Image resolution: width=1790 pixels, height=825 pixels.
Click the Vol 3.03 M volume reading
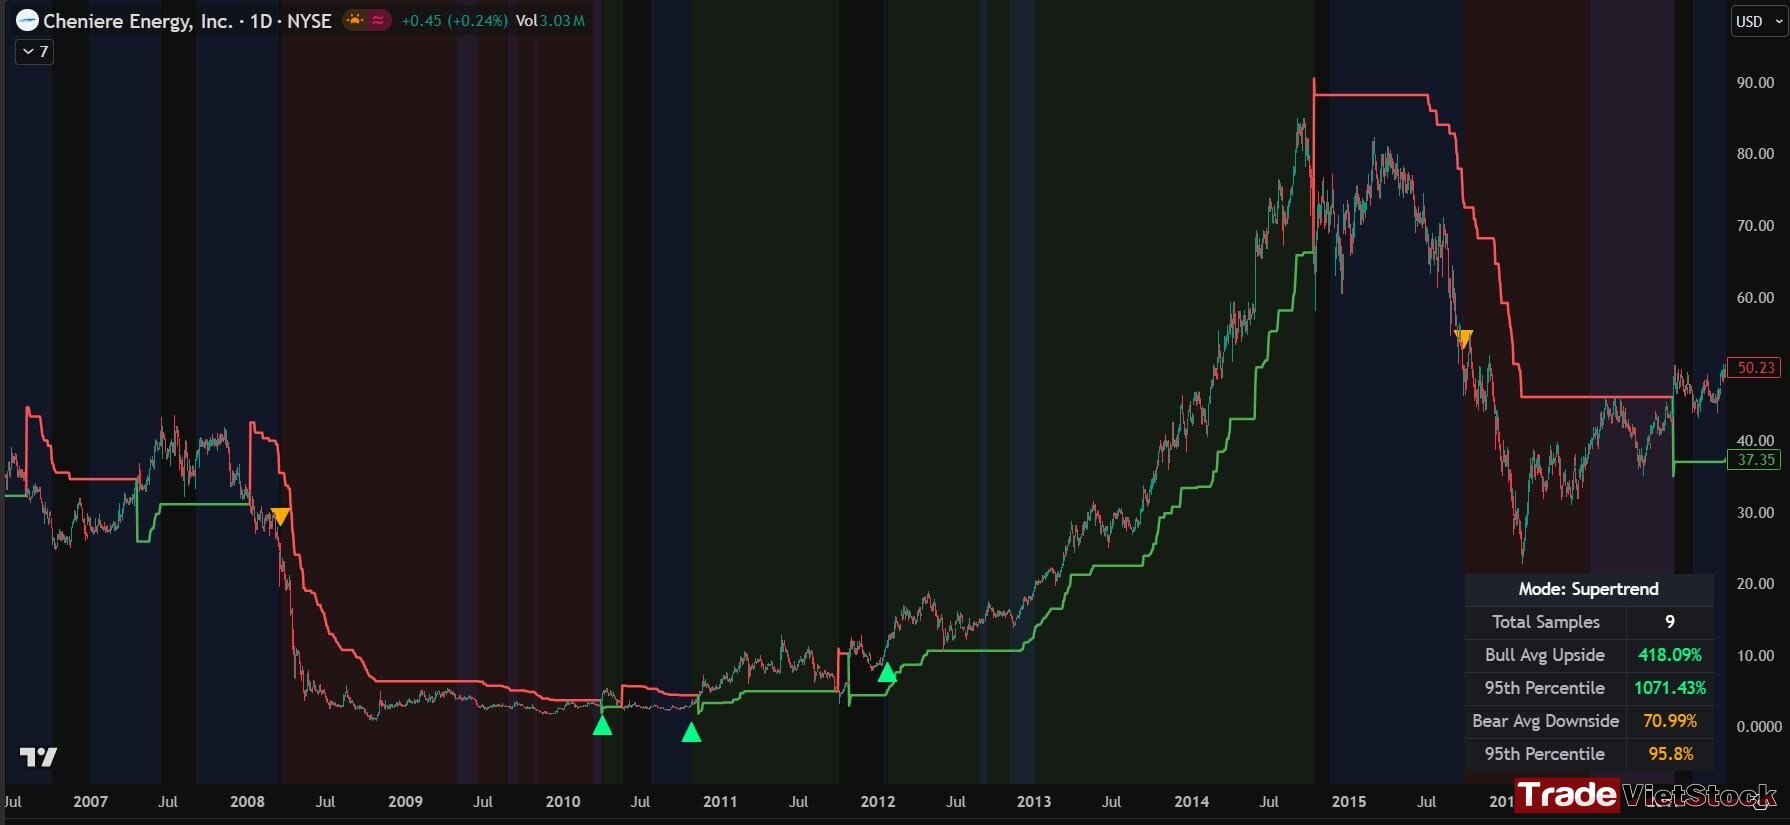tap(550, 20)
